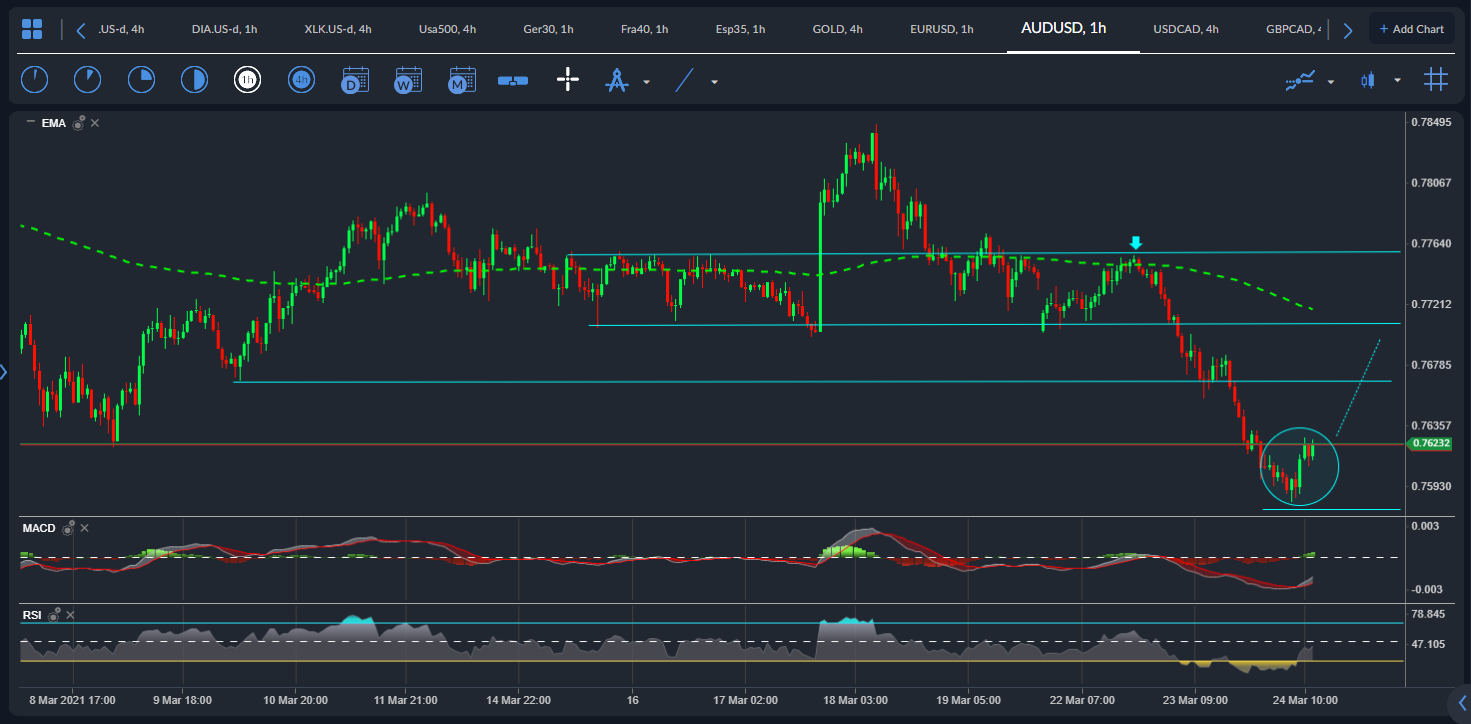This screenshot has height=724, width=1471.
Task: Select the 5-minute timeframe clock icon
Action: pyautogui.click(x=87, y=80)
